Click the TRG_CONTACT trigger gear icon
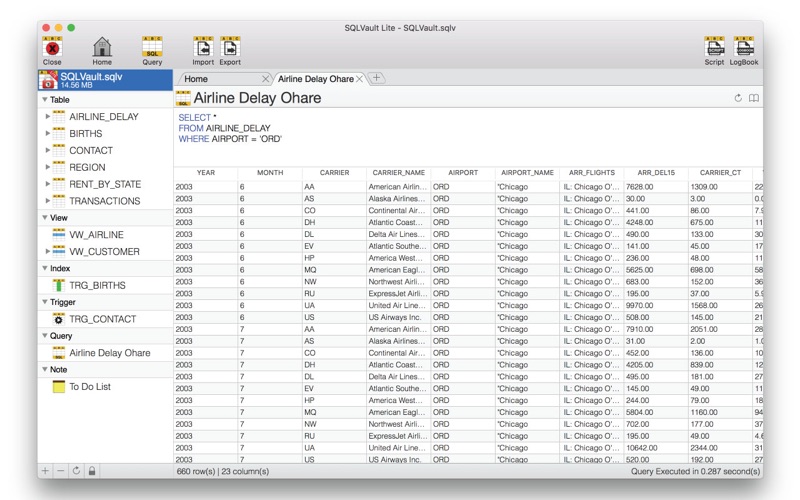This screenshot has height=500, width=800. (x=59, y=319)
